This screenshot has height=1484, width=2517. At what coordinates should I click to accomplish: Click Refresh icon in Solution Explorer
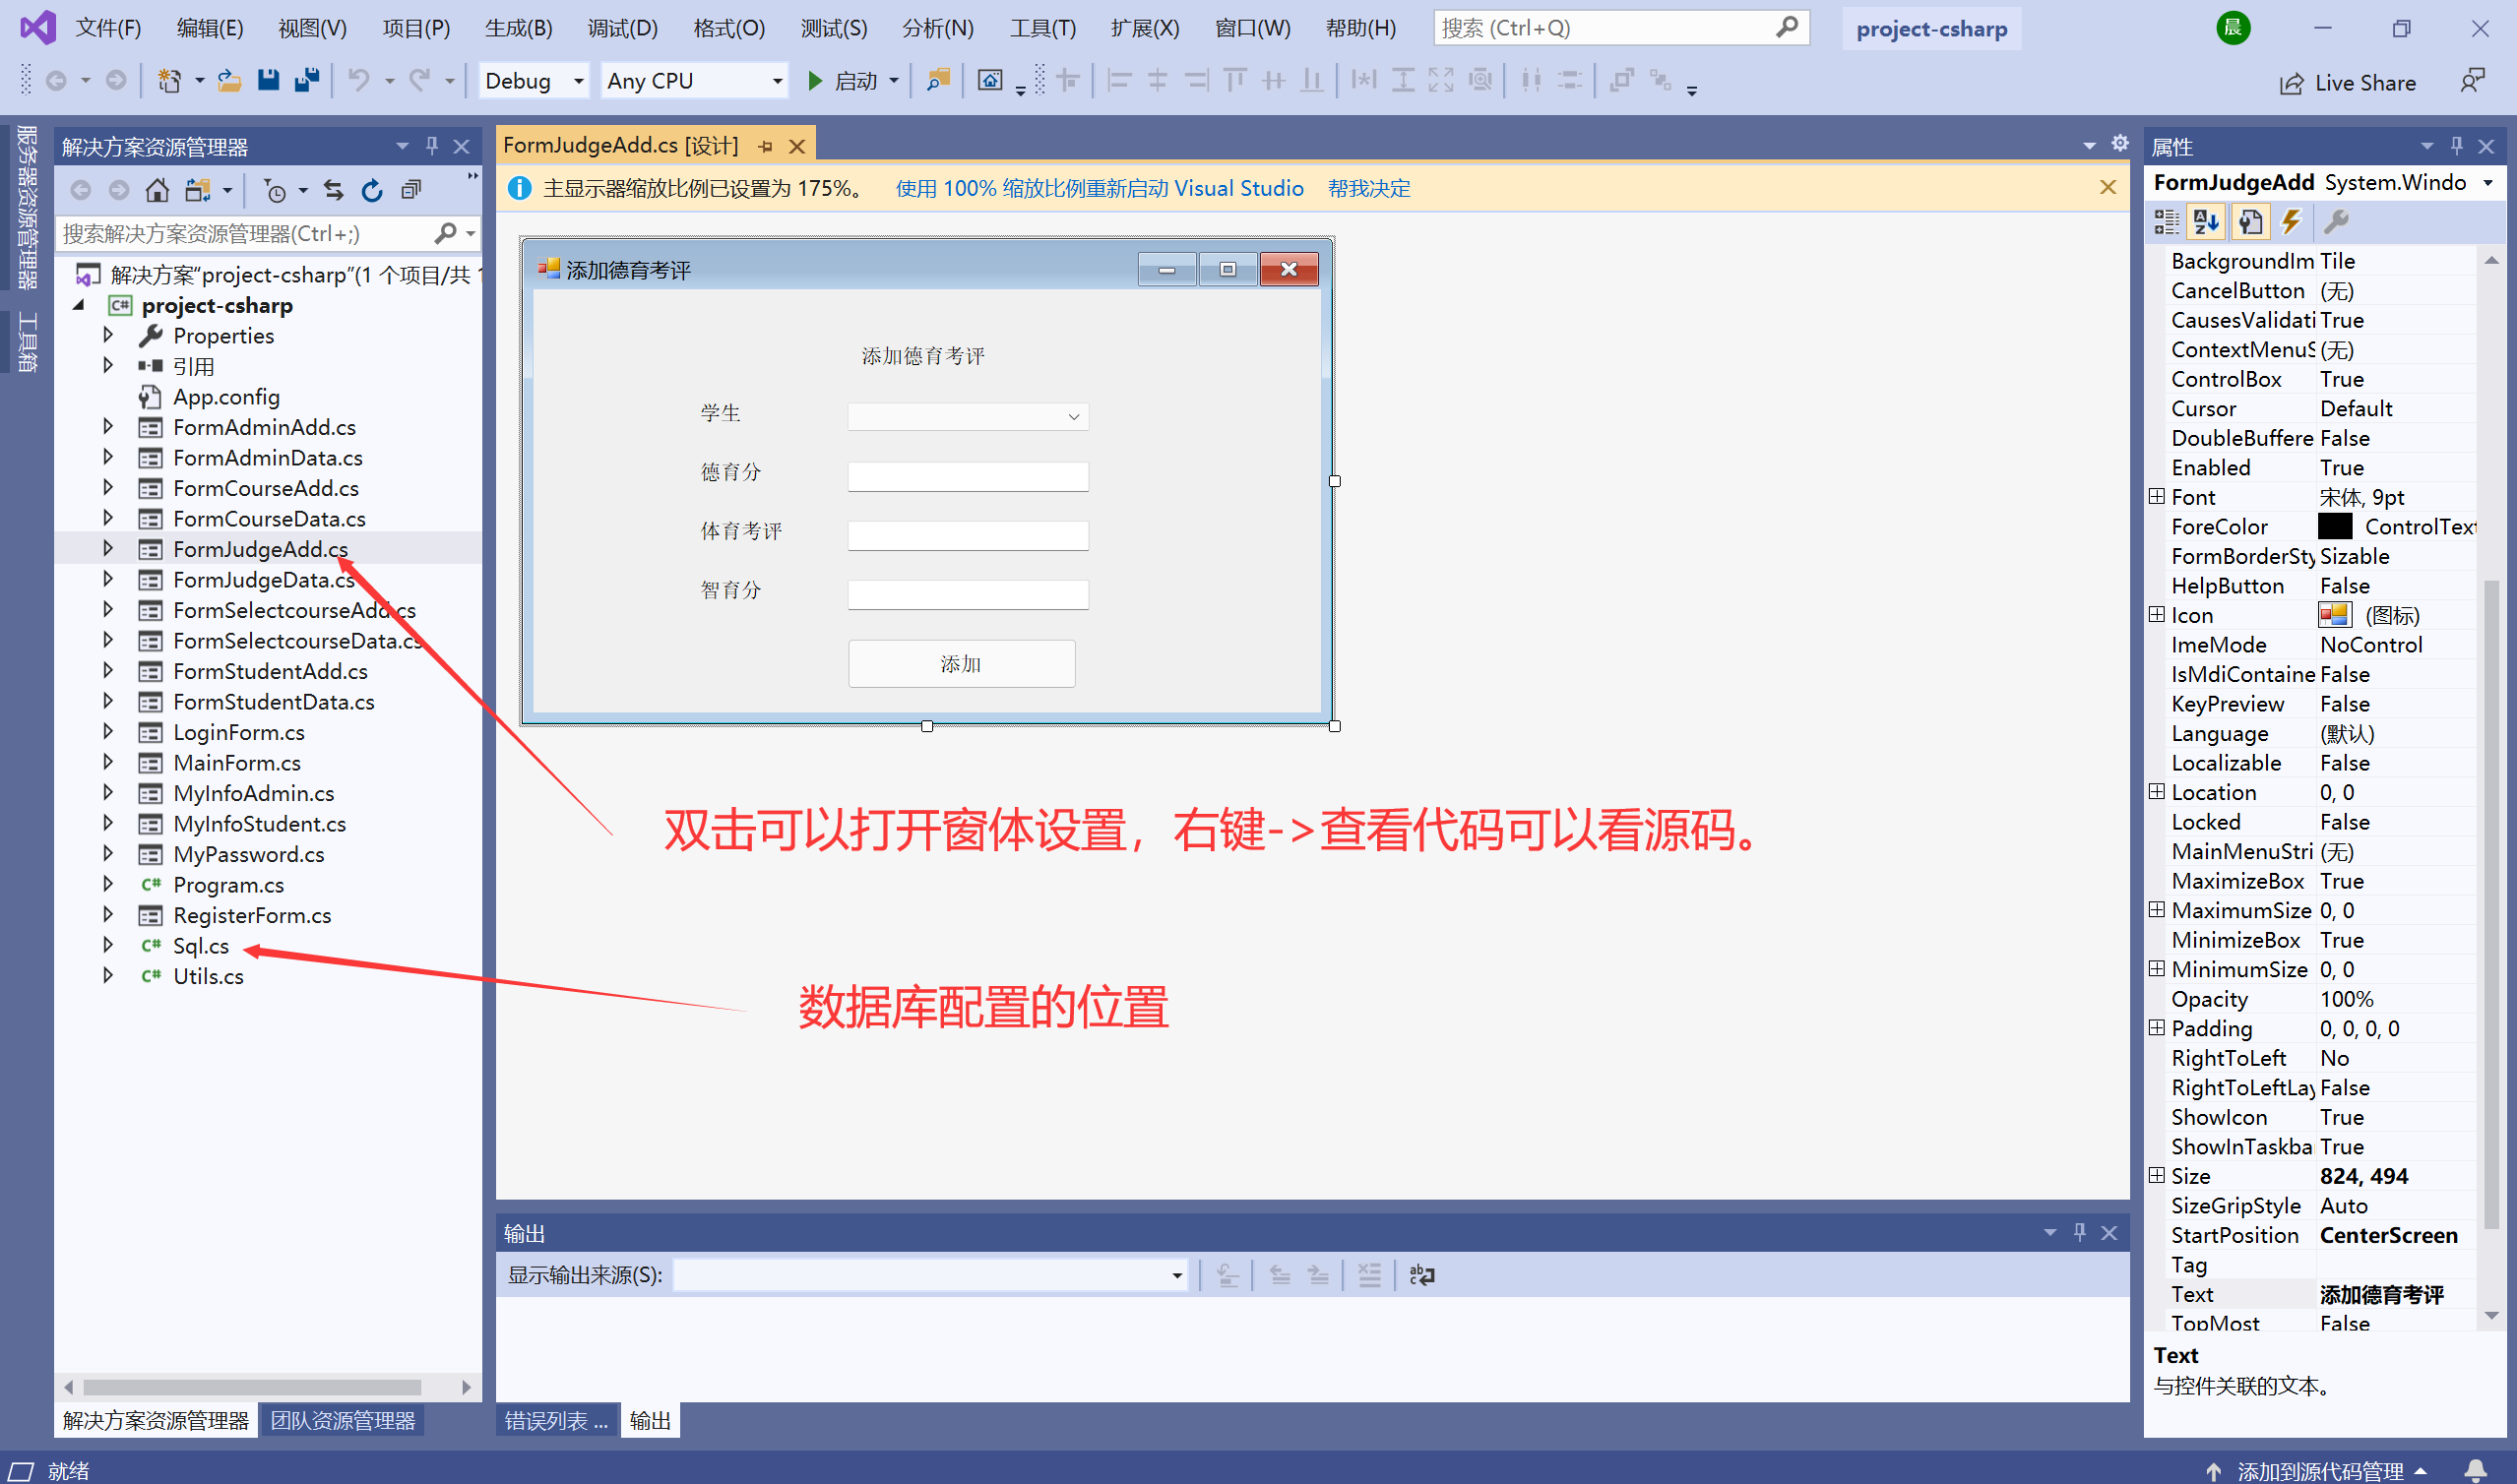tap(372, 190)
